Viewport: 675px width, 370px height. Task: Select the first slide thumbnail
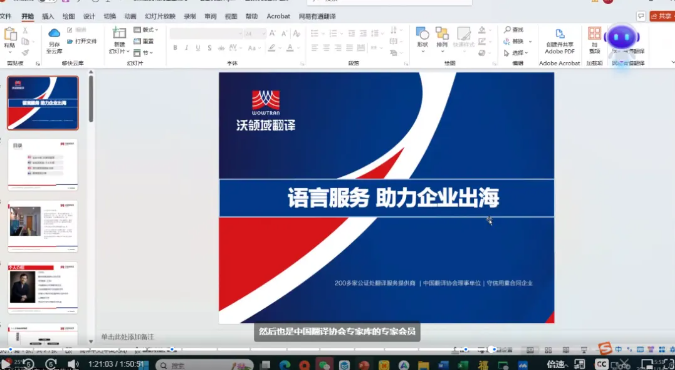(x=43, y=103)
